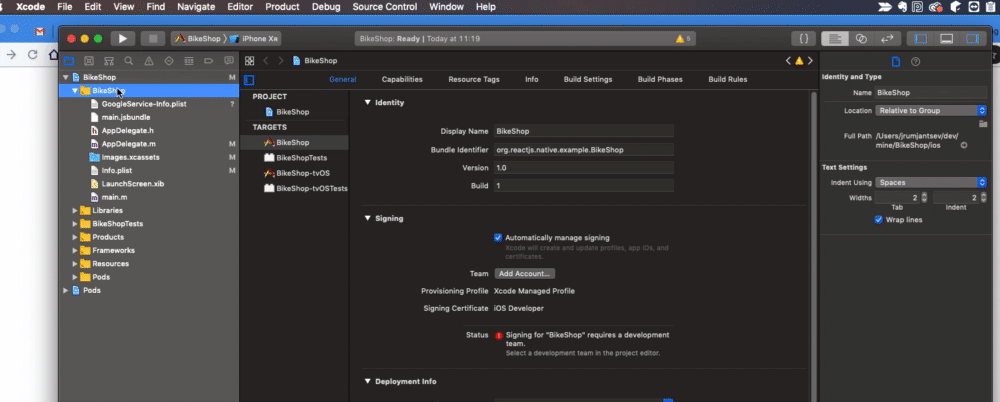
Task: Open the Build Settings tab
Action: click(588, 80)
